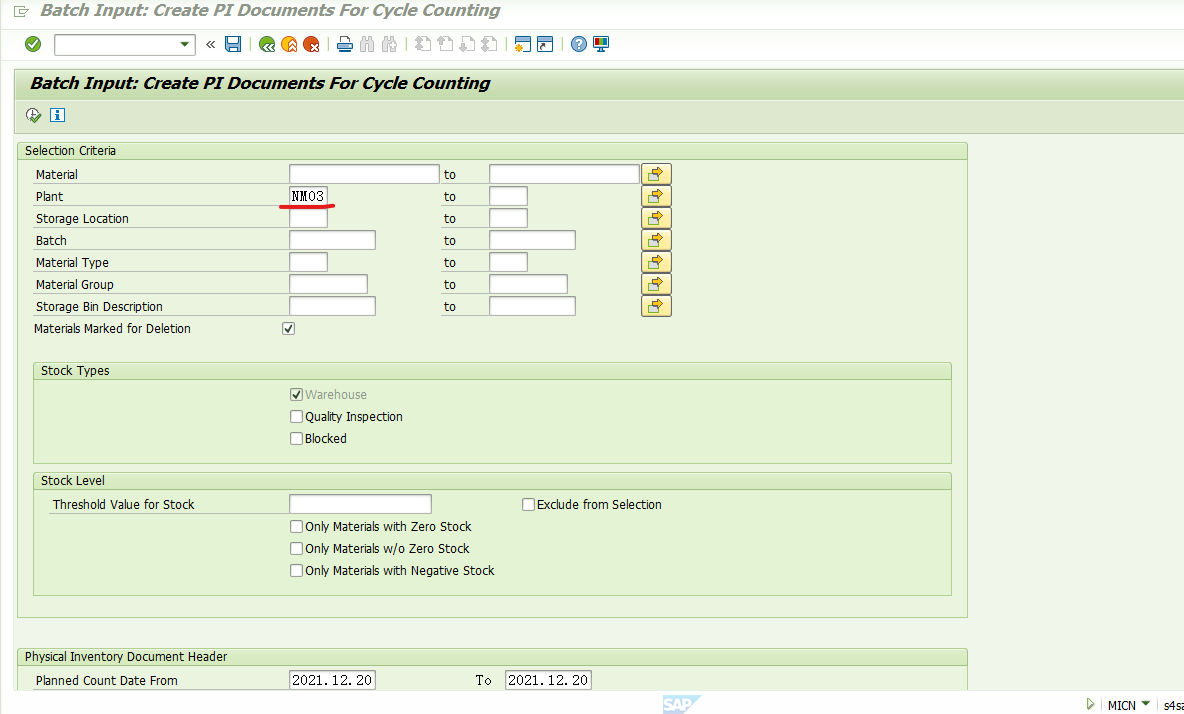Viewport: 1184px width, 714px height.
Task: Collapse the command field with the double-chevron
Action: [210, 45]
